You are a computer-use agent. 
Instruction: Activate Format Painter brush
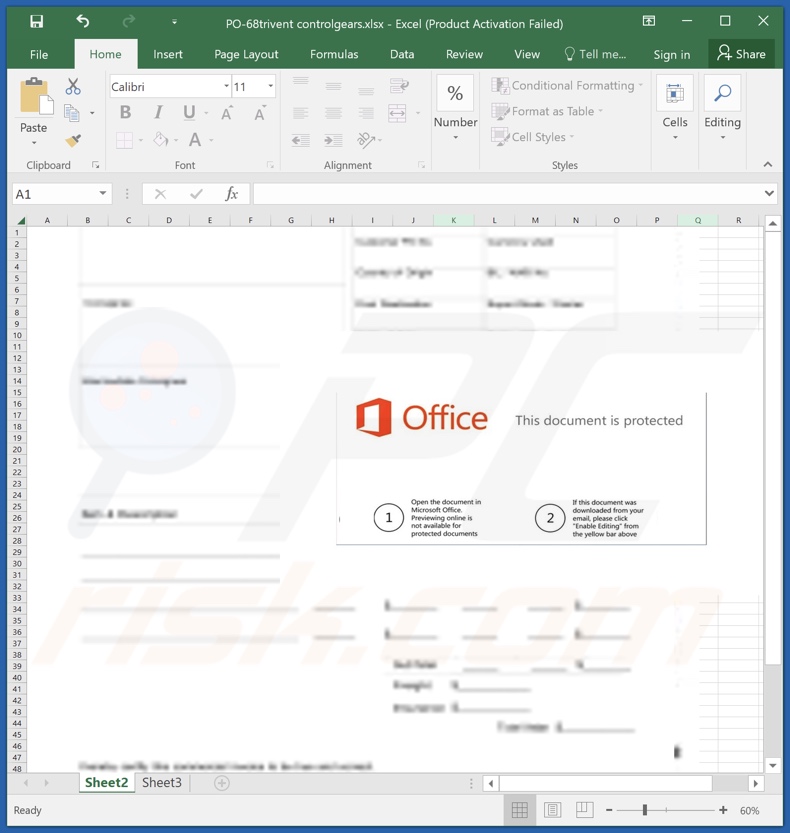(x=73, y=140)
